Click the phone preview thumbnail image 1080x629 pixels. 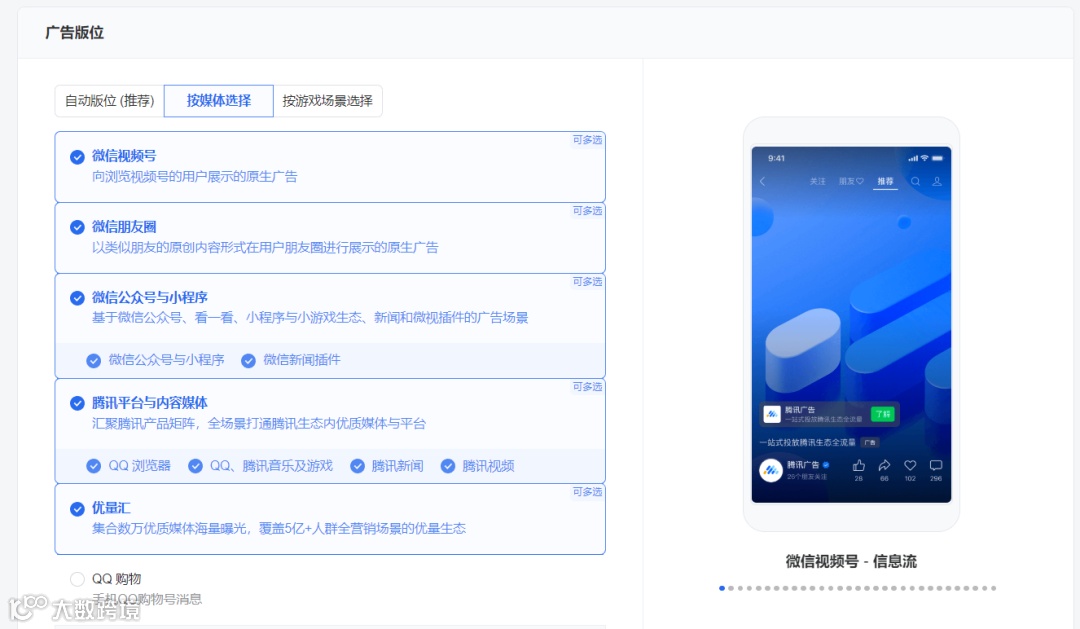click(x=851, y=324)
